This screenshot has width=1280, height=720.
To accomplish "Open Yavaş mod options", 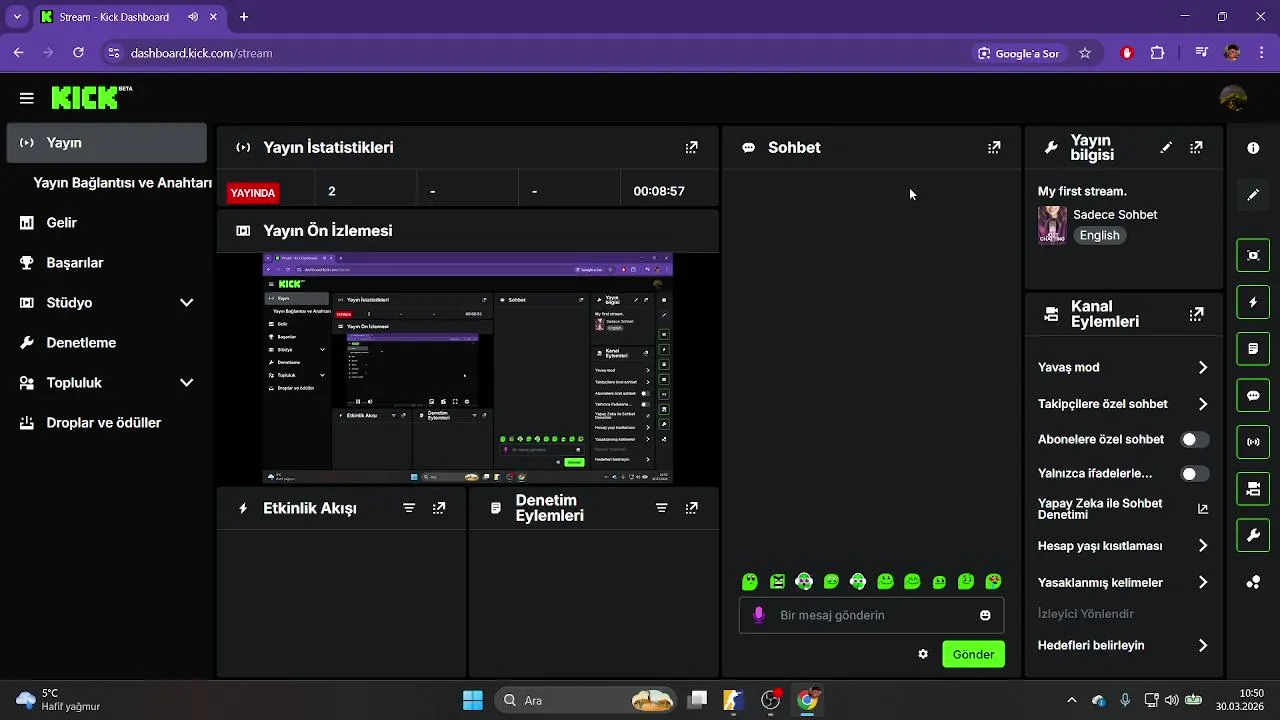I will [x=1124, y=367].
